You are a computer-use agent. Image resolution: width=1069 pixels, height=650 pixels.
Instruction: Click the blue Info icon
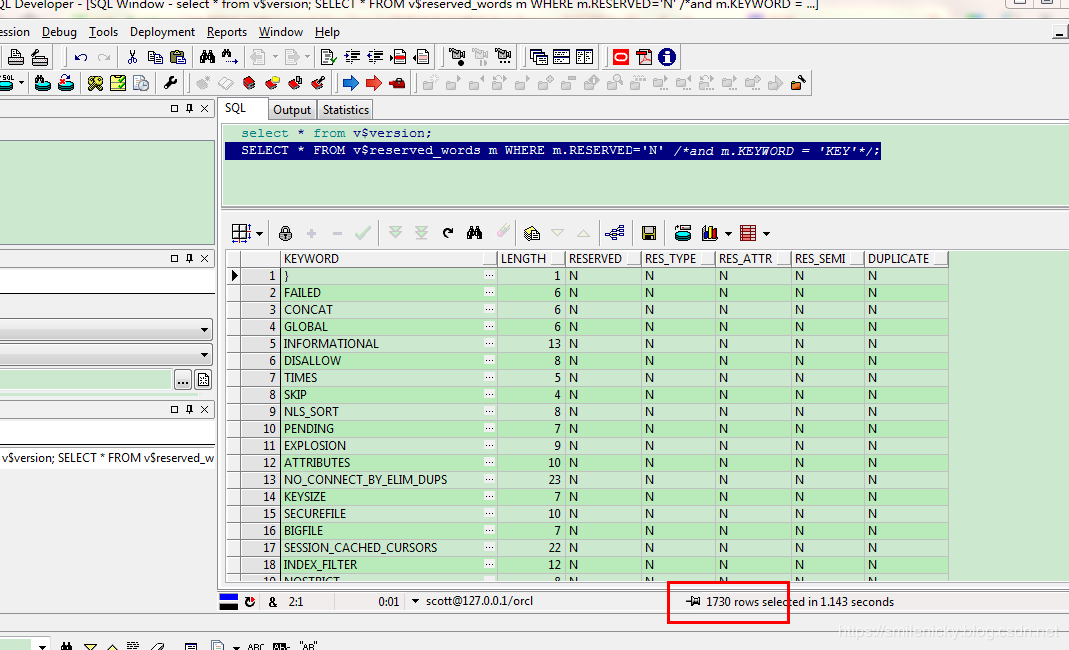click(667, 57)
